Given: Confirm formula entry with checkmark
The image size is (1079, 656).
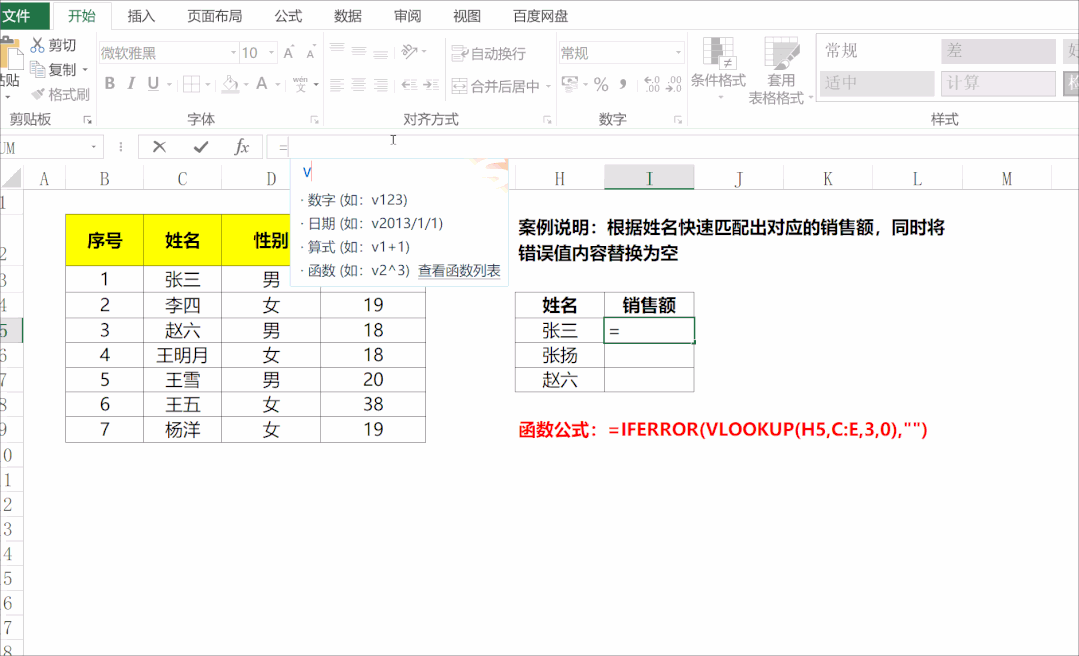Looking at the screenshot, I should pos(201,147).
